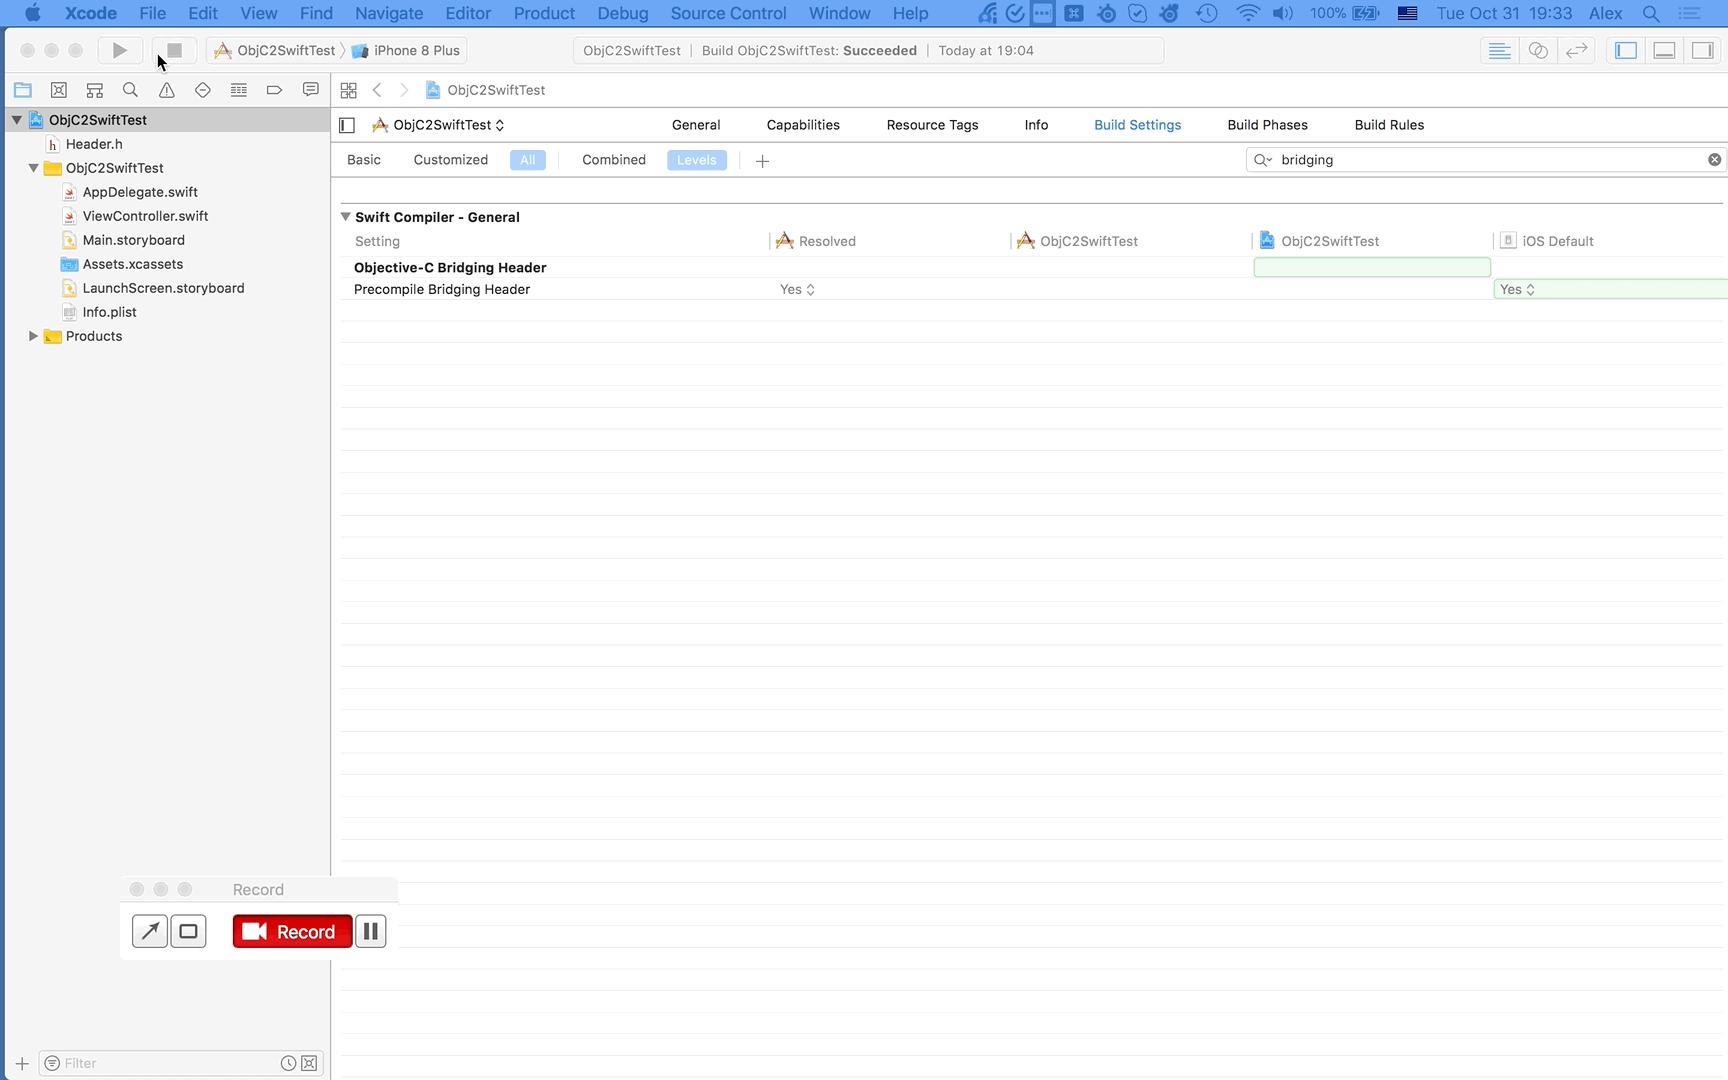The width and height of the screenshot is (1728, 1080).
Task: Show the Standard editor
Action: 1499,50
